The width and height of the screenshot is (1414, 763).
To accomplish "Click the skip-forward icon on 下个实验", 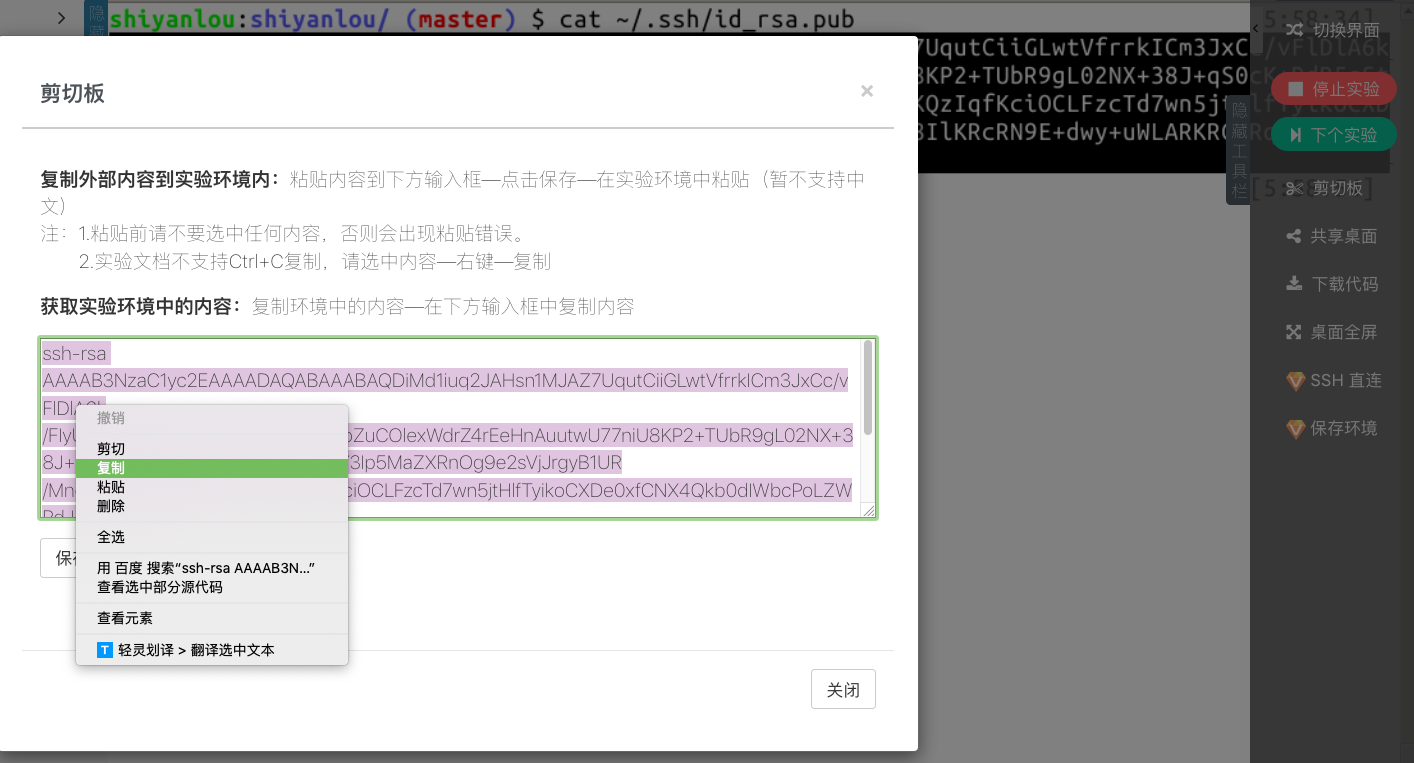I will coord(1295,134).
